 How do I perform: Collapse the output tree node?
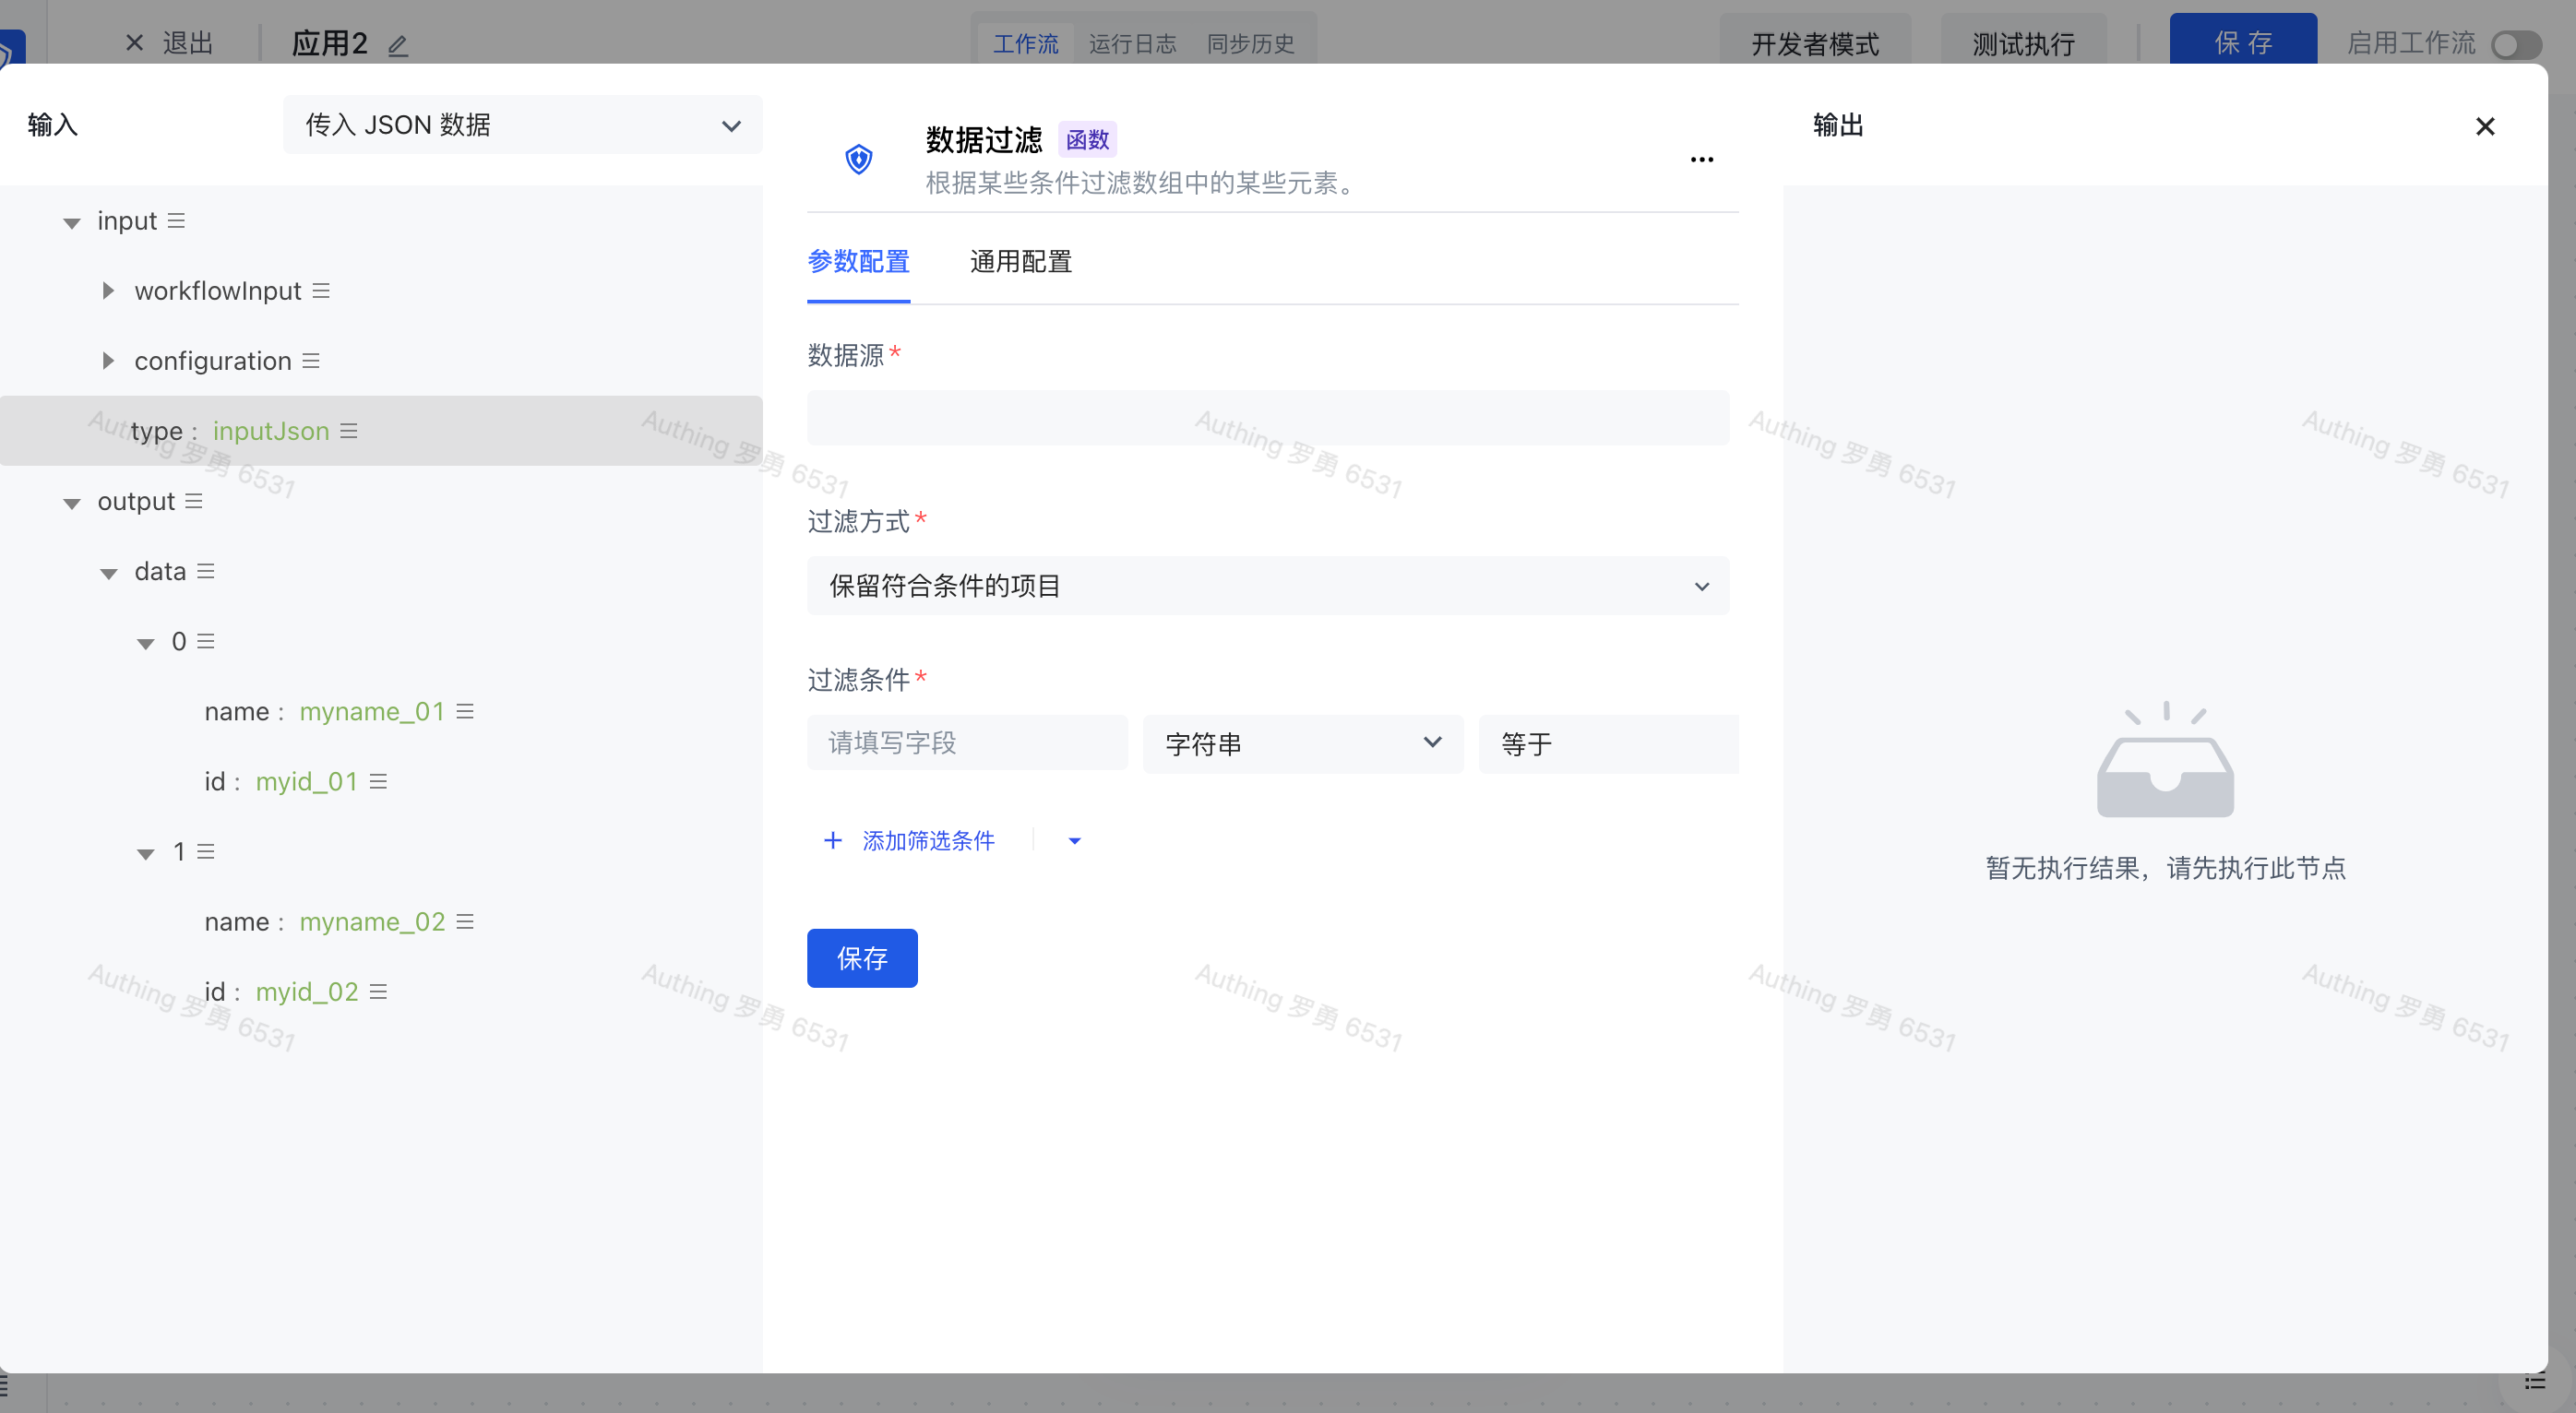[71, 503]
